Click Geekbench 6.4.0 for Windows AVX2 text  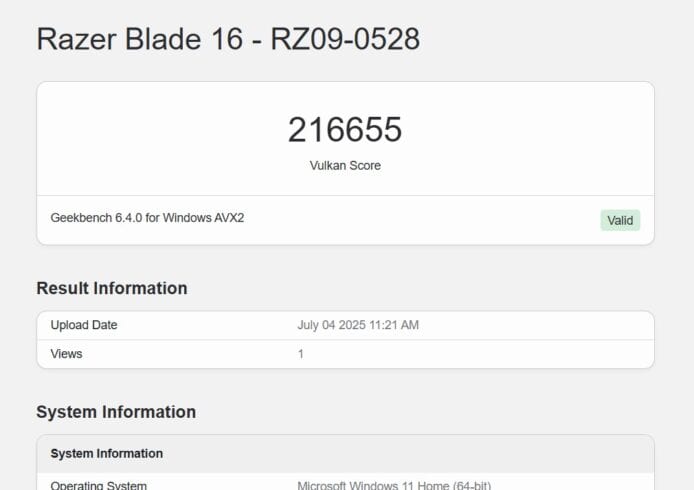147,218
